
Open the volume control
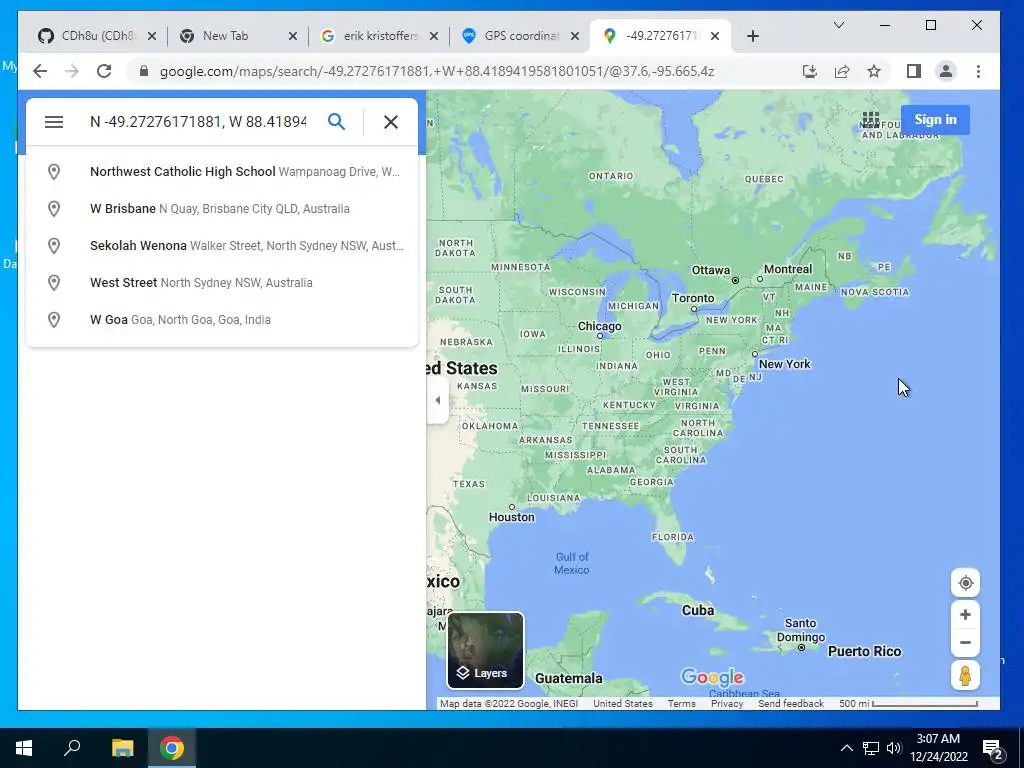click(x=894, y=748)
